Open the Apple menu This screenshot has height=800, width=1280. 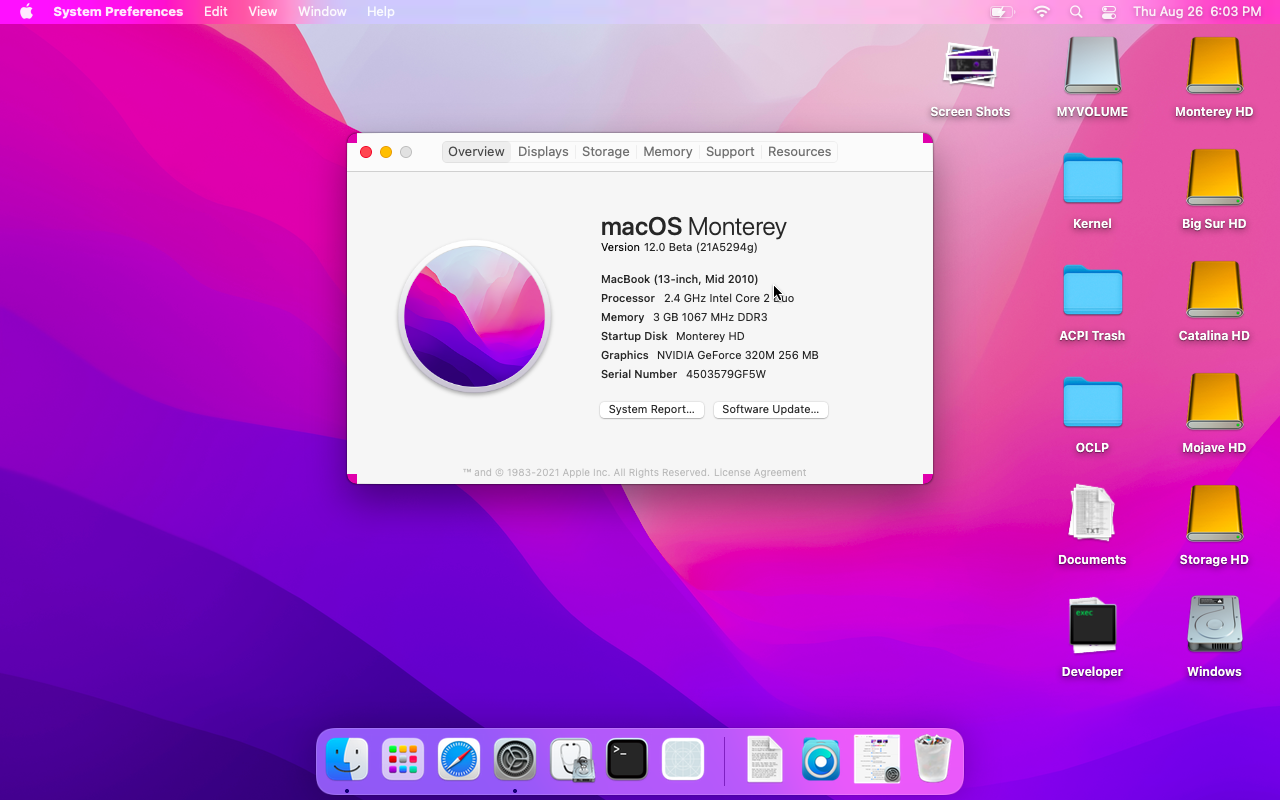click(x=26, y=12)
